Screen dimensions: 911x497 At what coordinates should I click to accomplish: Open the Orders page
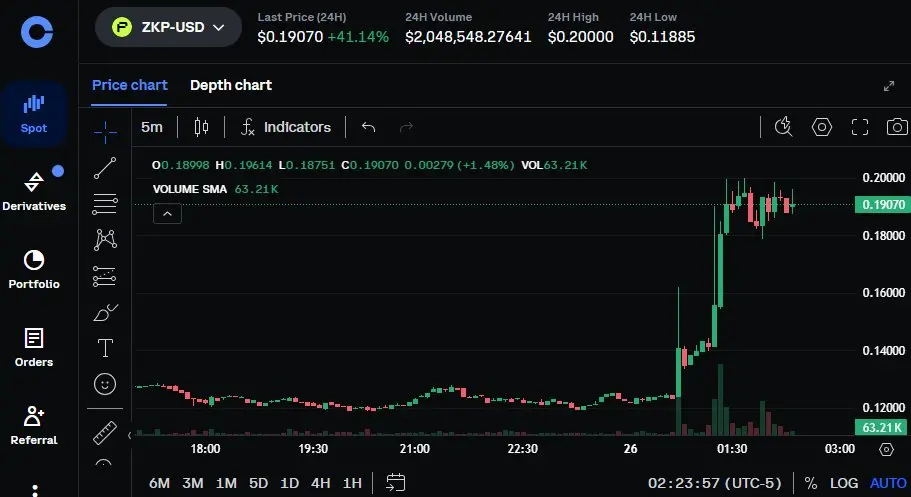click(x=34, y=347)
